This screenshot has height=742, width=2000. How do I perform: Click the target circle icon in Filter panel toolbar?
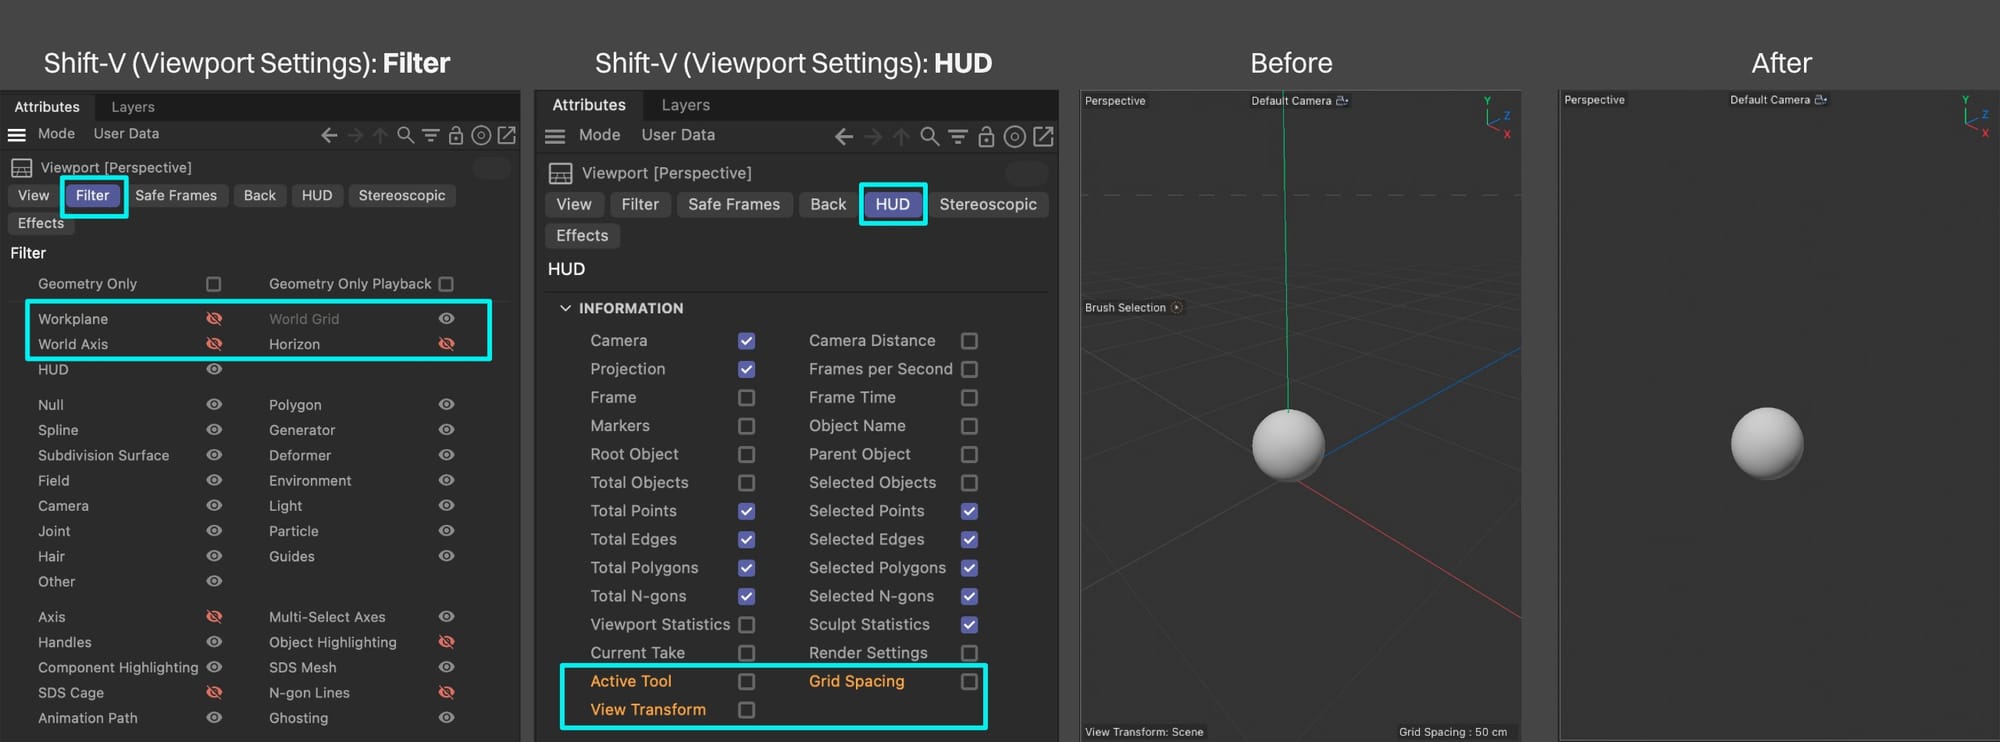point(481,135)
